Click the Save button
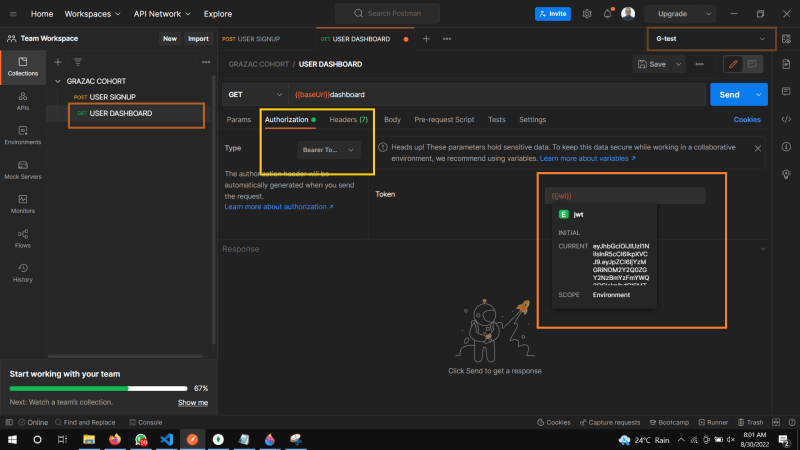 coord(652,64)
